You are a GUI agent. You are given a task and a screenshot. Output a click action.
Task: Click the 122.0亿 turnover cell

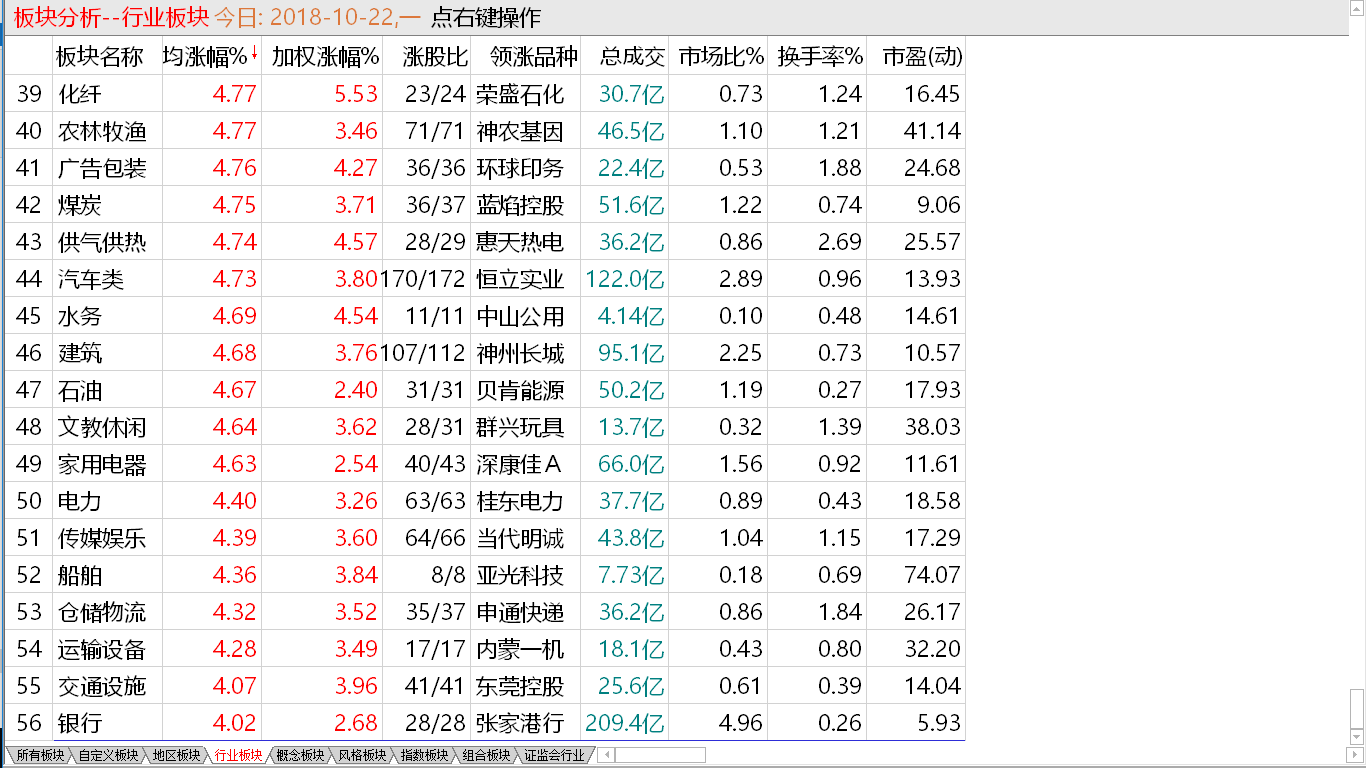[626, 279]
